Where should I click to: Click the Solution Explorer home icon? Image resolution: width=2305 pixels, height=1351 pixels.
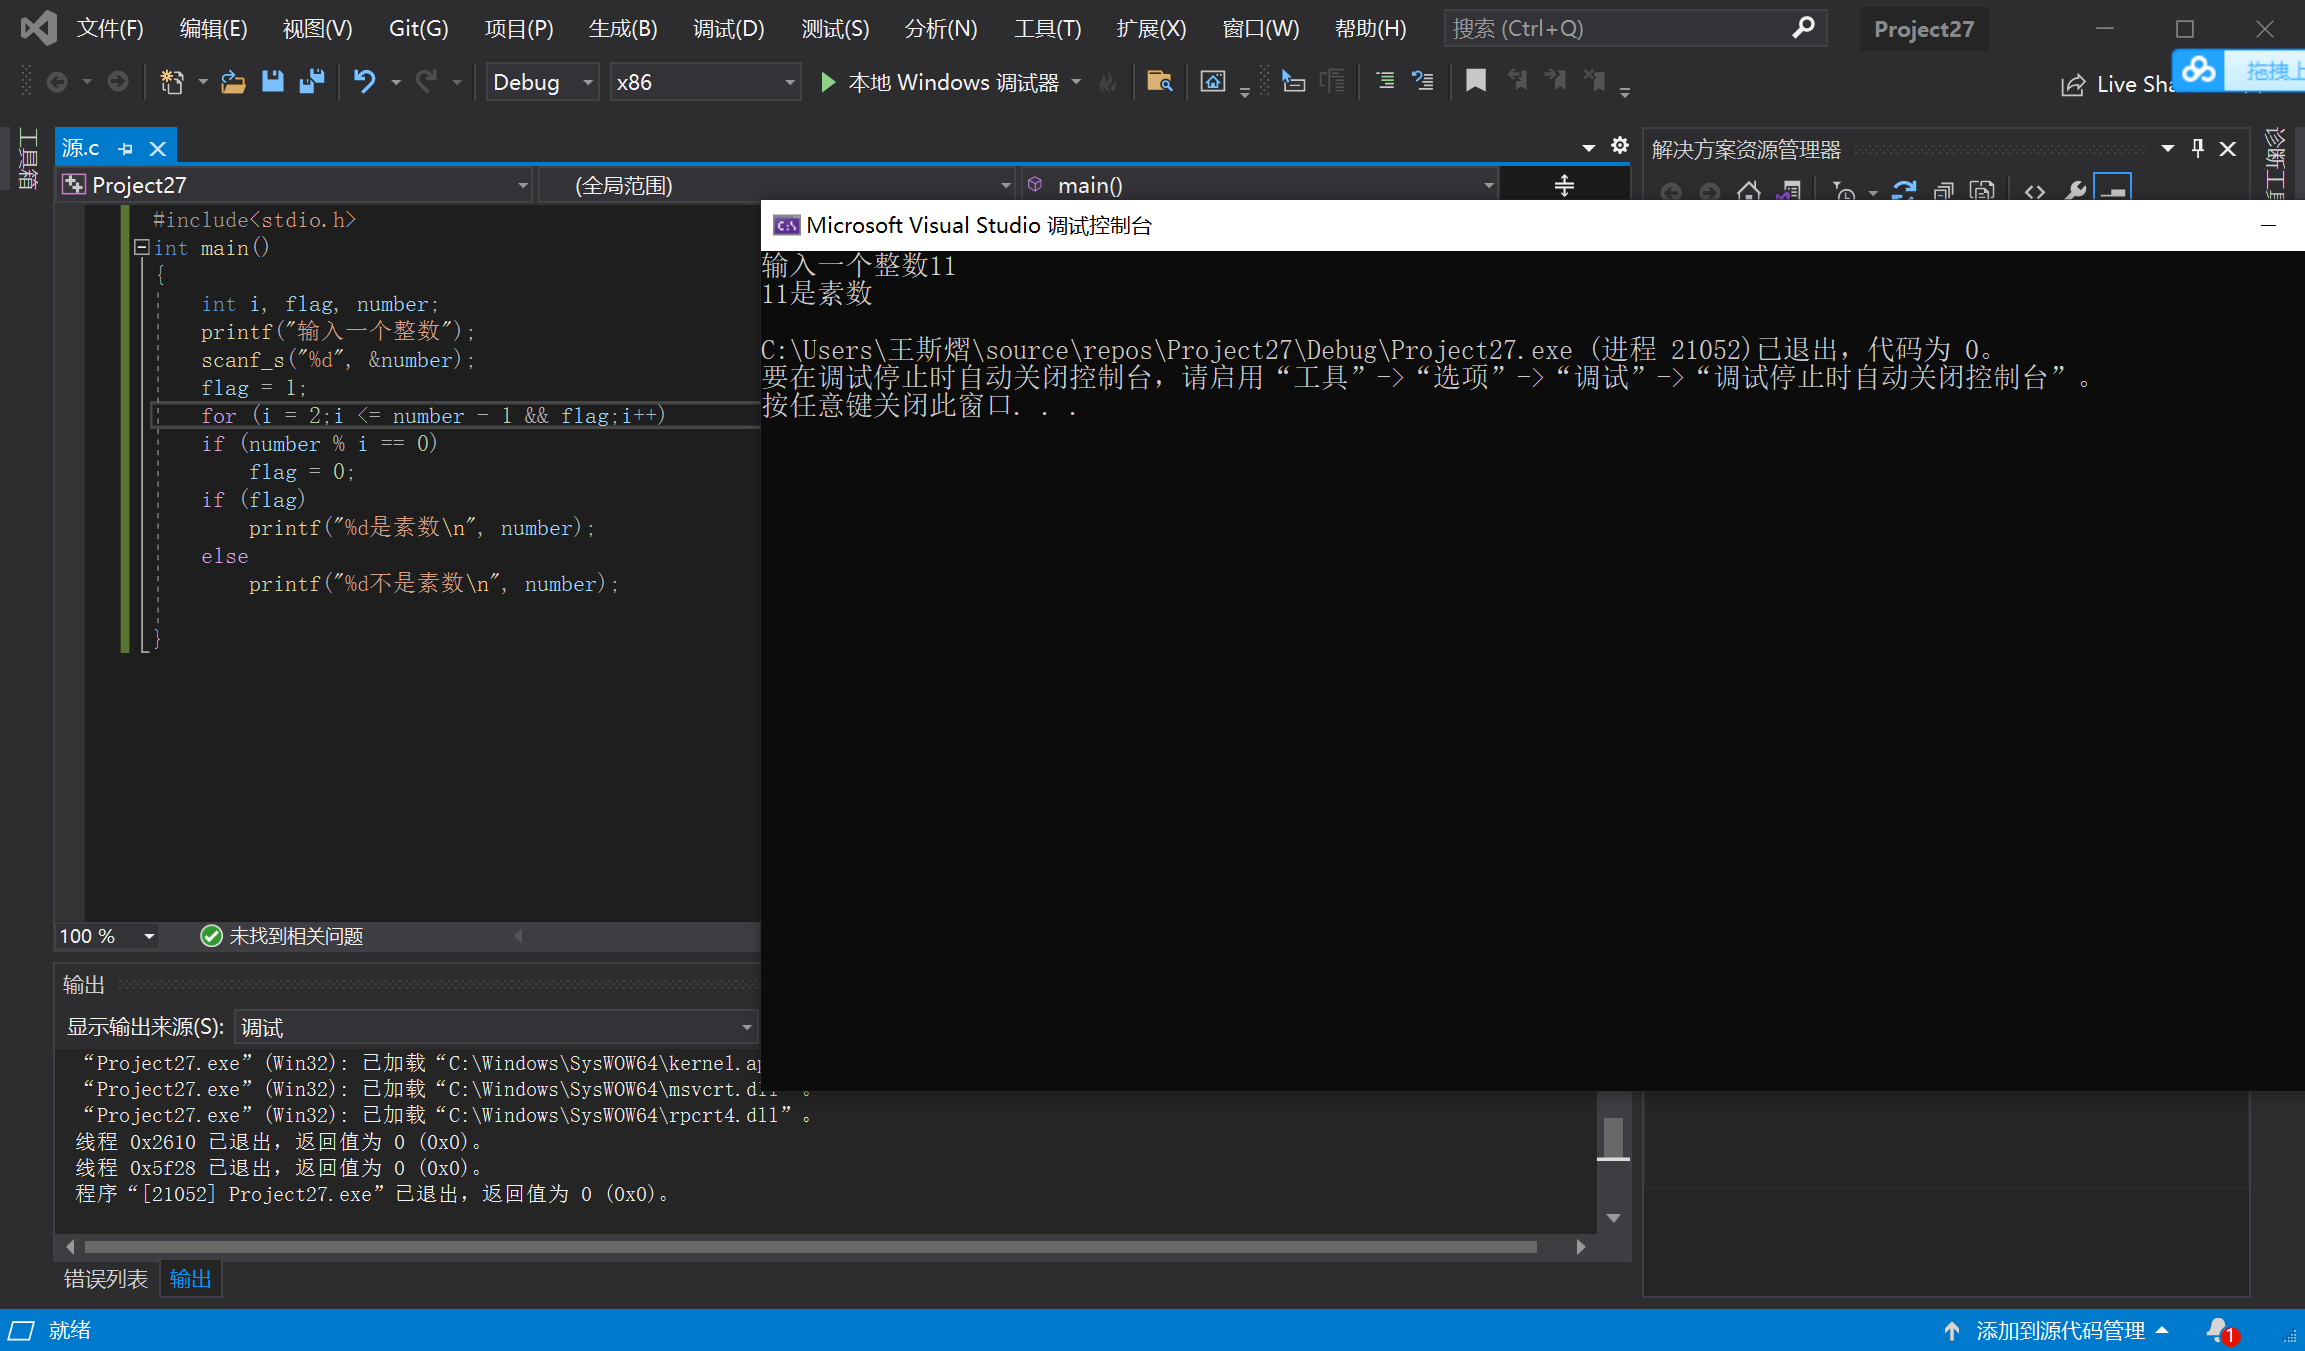pos(1749,190)
